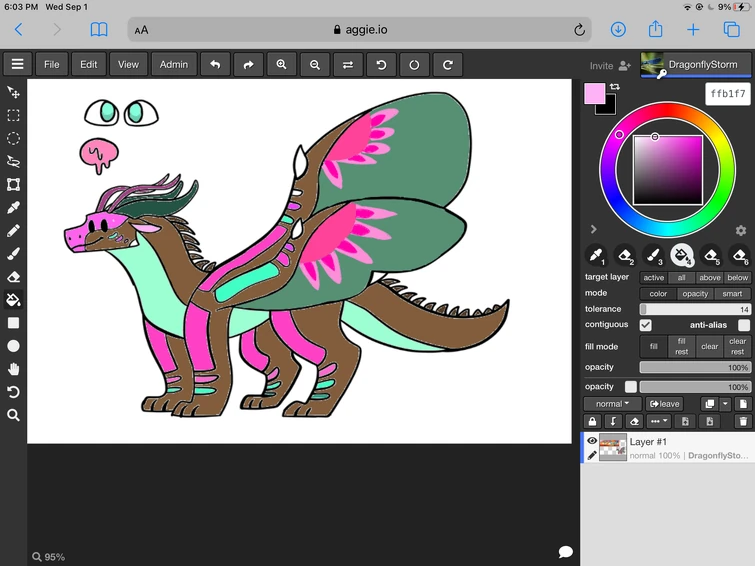Viewport: 755px width, 566px height.
Task: Click the zoom out toolbar button
Action: (x=315, y=65)
